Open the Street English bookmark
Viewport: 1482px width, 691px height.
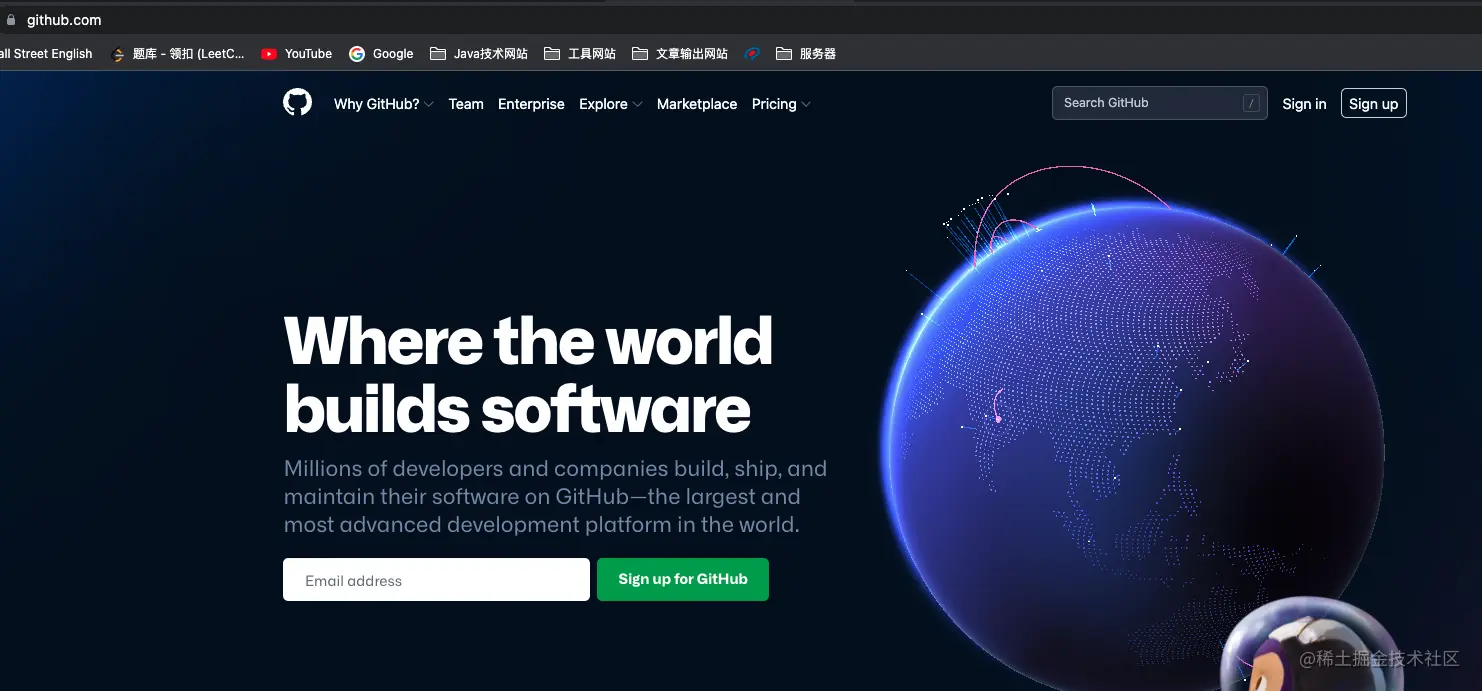pyautogui.click(x=46, y=54)
